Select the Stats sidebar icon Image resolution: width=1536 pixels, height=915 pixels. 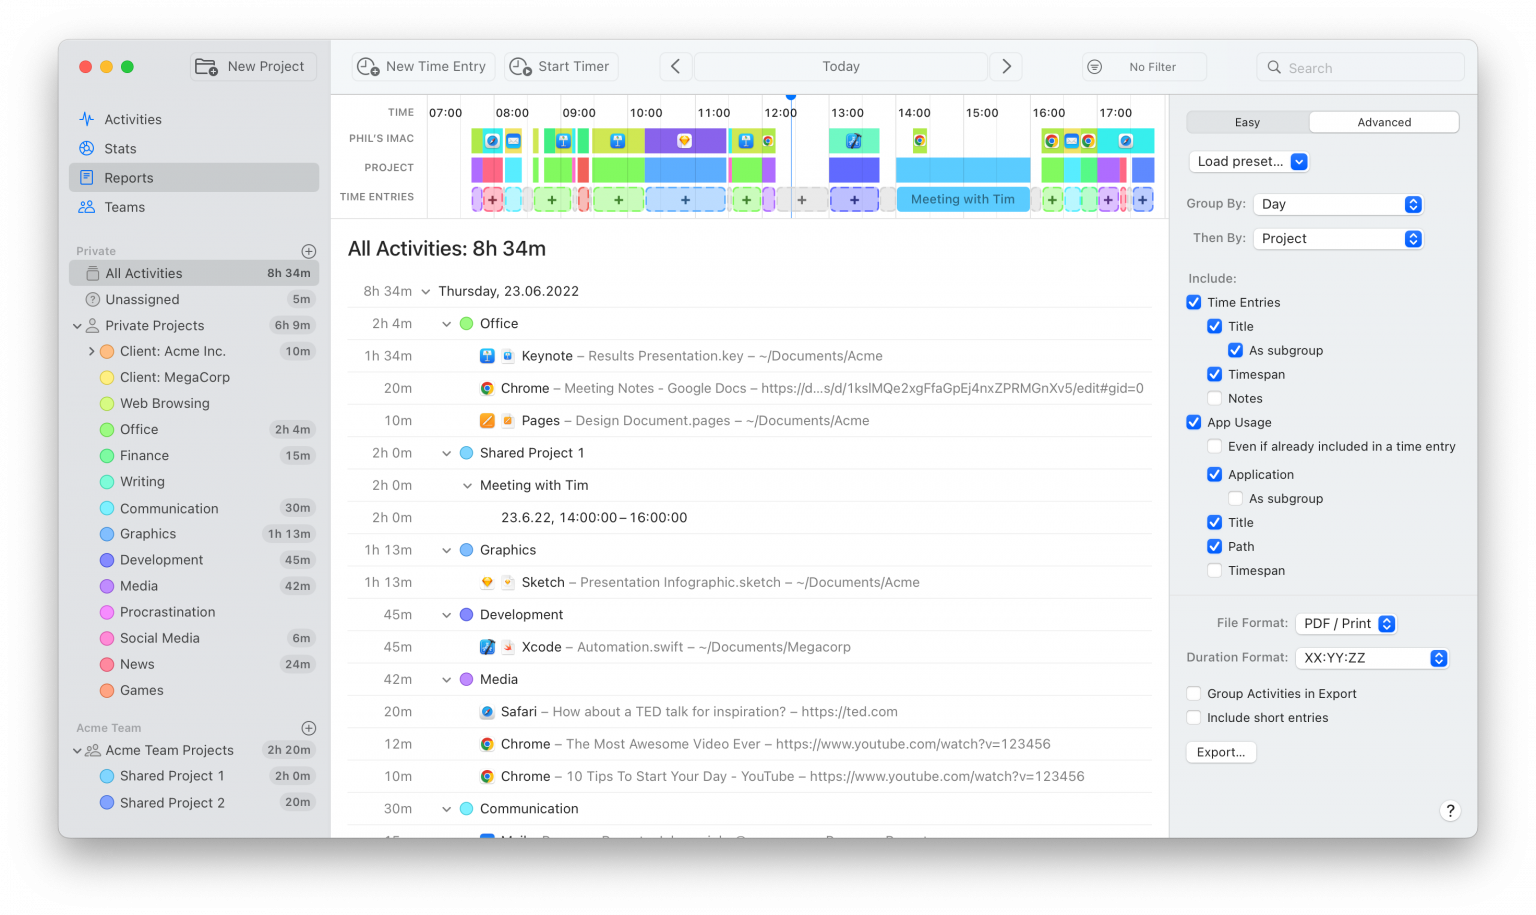(87, 148)
